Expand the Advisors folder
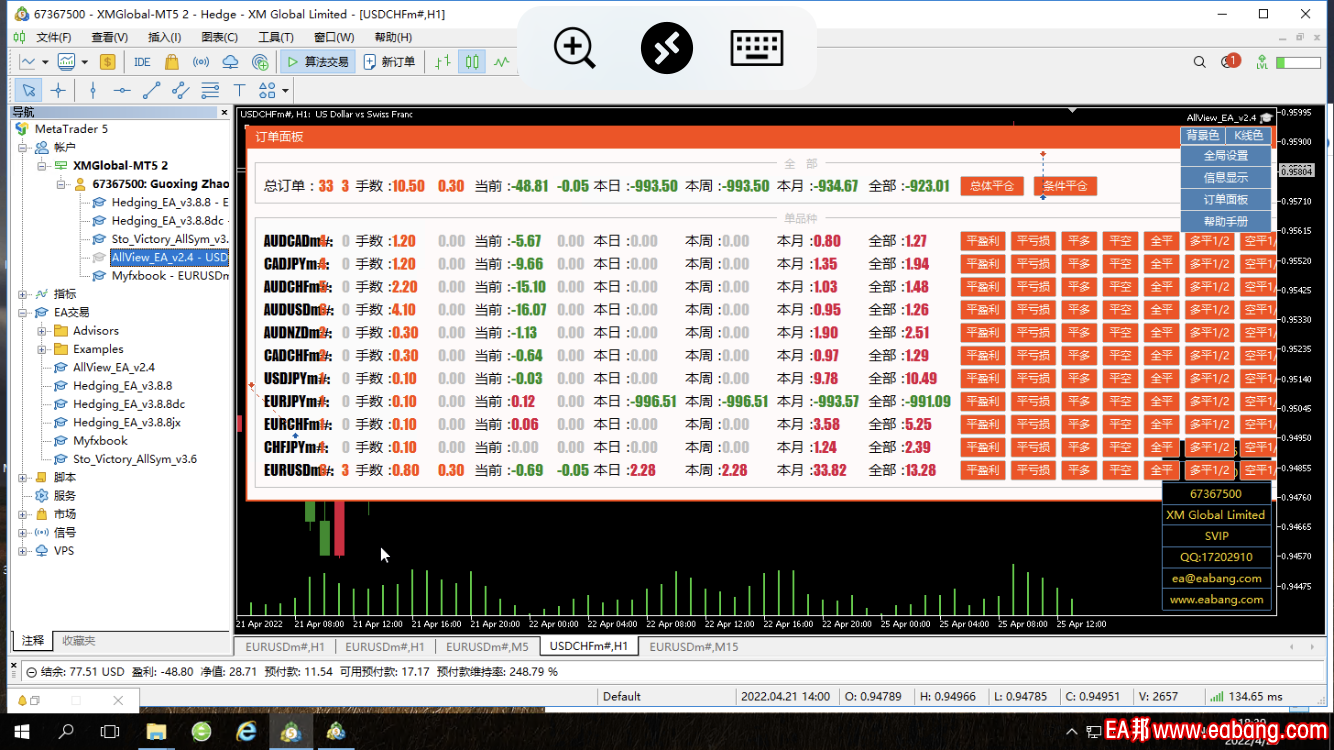This screenshot has width=1334, height=750. [42, 330]
